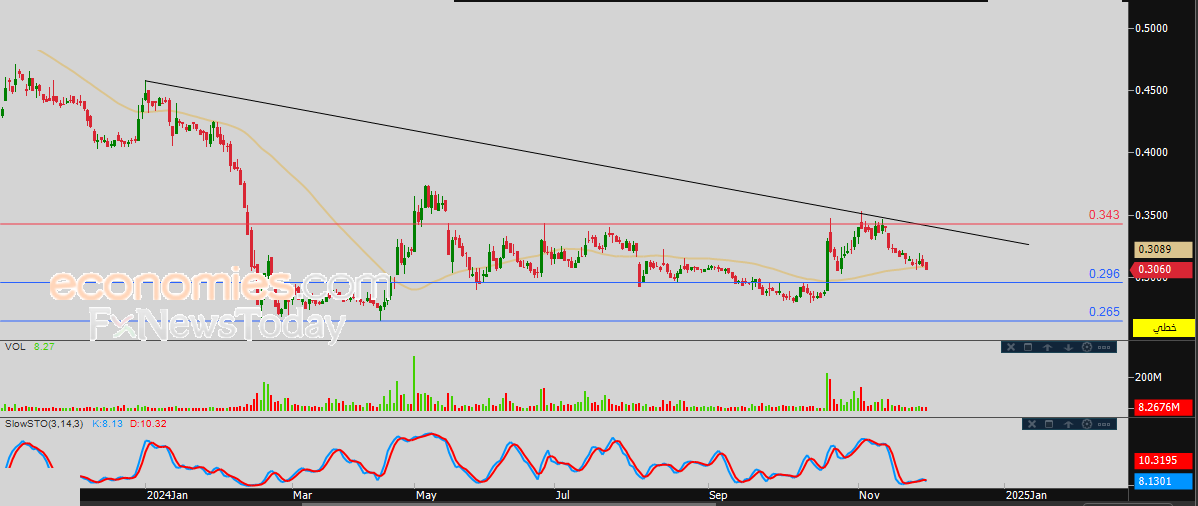Close the VOL indicator panel

point(1011,347)
